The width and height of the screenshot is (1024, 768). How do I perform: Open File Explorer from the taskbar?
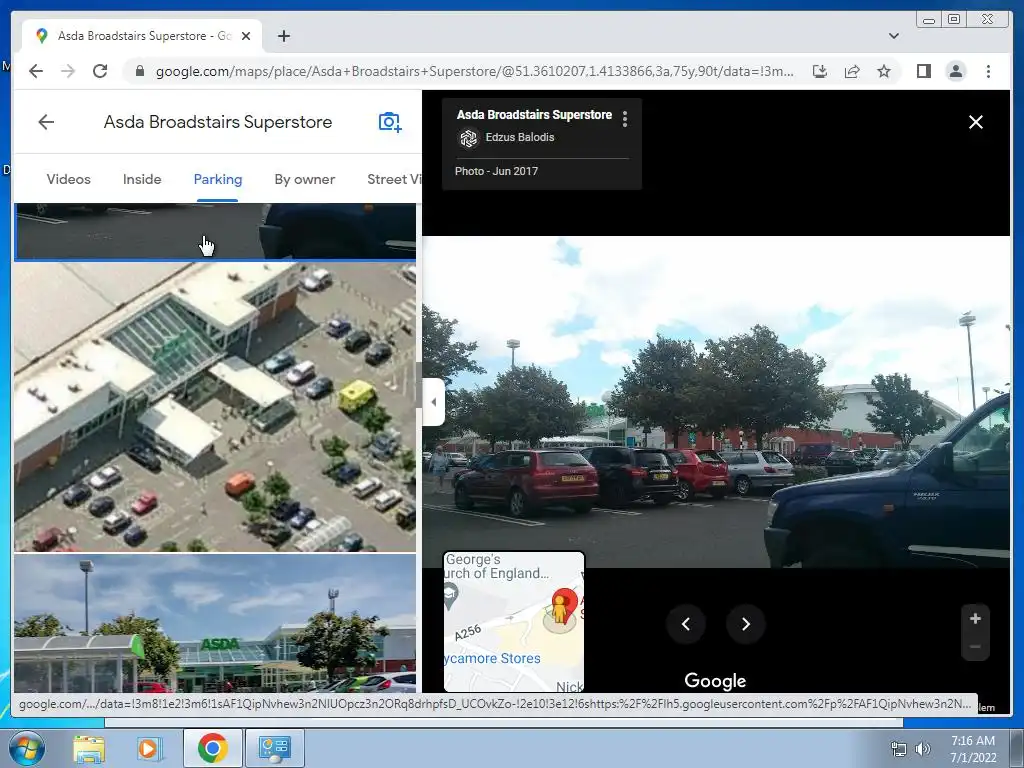88,748
